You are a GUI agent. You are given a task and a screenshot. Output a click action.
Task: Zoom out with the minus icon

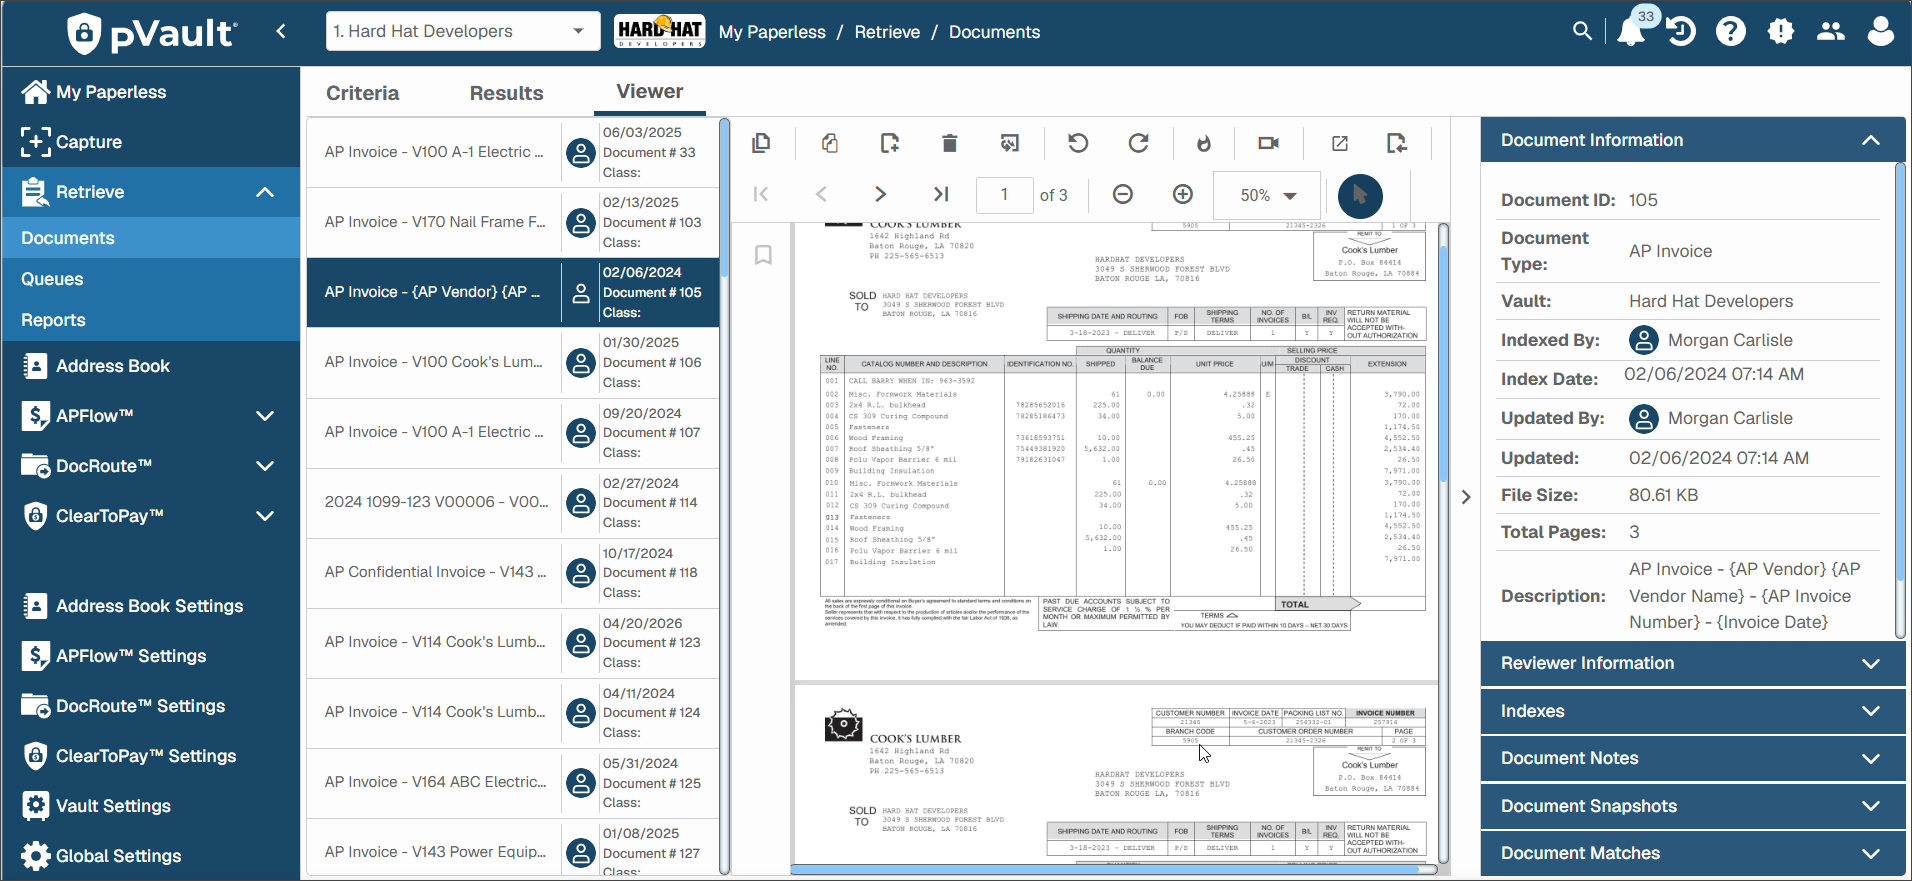(x=1123, y=194)
